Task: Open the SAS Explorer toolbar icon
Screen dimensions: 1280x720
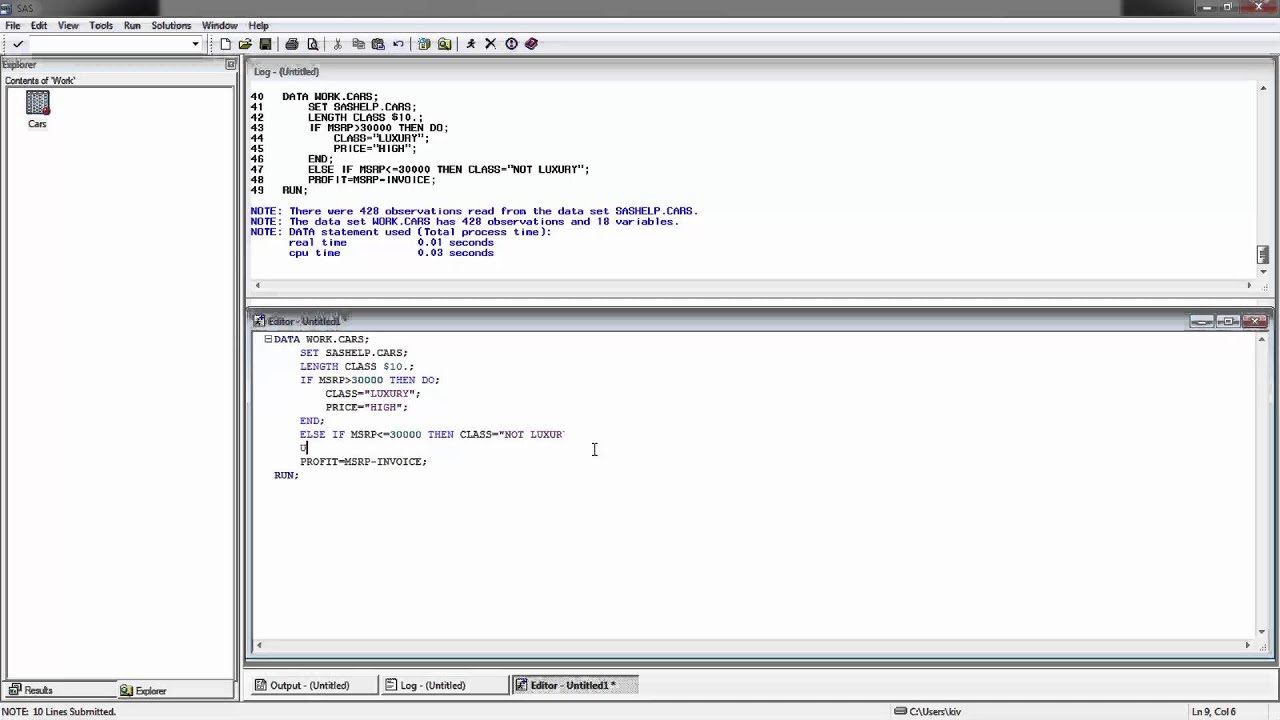Action: pyautogui.click(x=444, y=44)
